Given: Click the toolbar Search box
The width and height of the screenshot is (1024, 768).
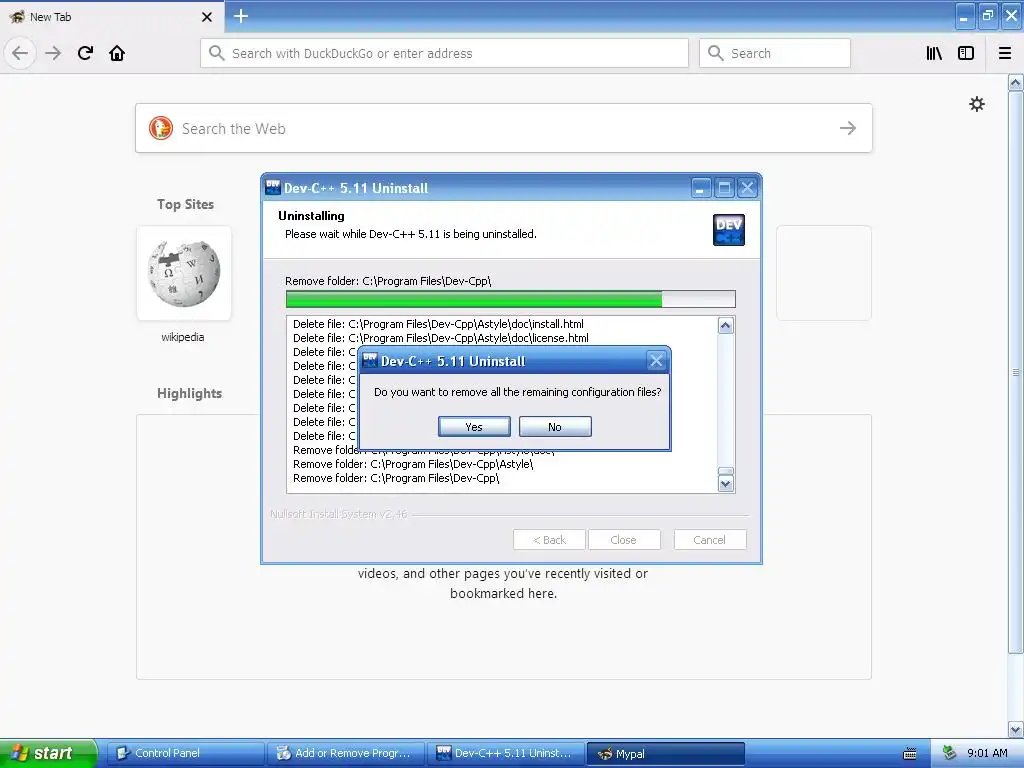Looking at the screenshot, I should point(775,53).
